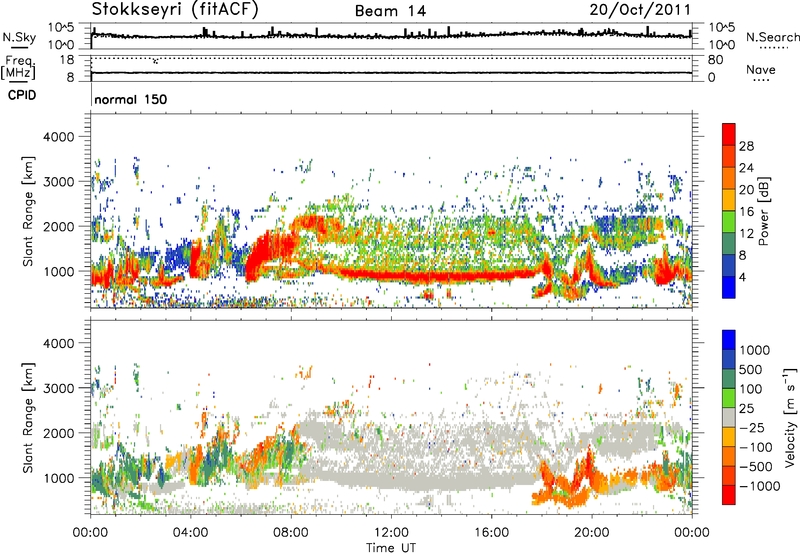Click the '16:00' time tick label
This screenshot has width=800, height=554.
click(x=491, y=533)
